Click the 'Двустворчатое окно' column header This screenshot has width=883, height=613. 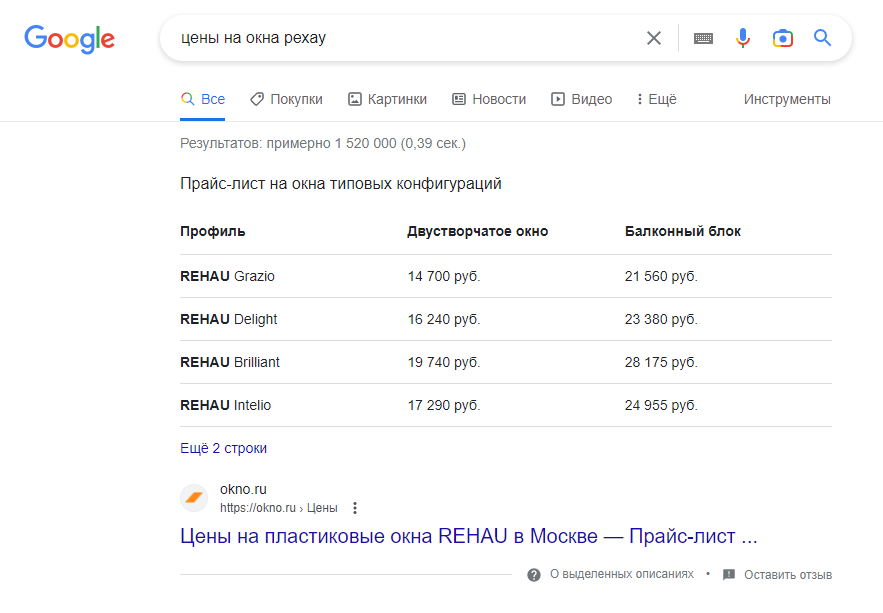coord(478,231)
